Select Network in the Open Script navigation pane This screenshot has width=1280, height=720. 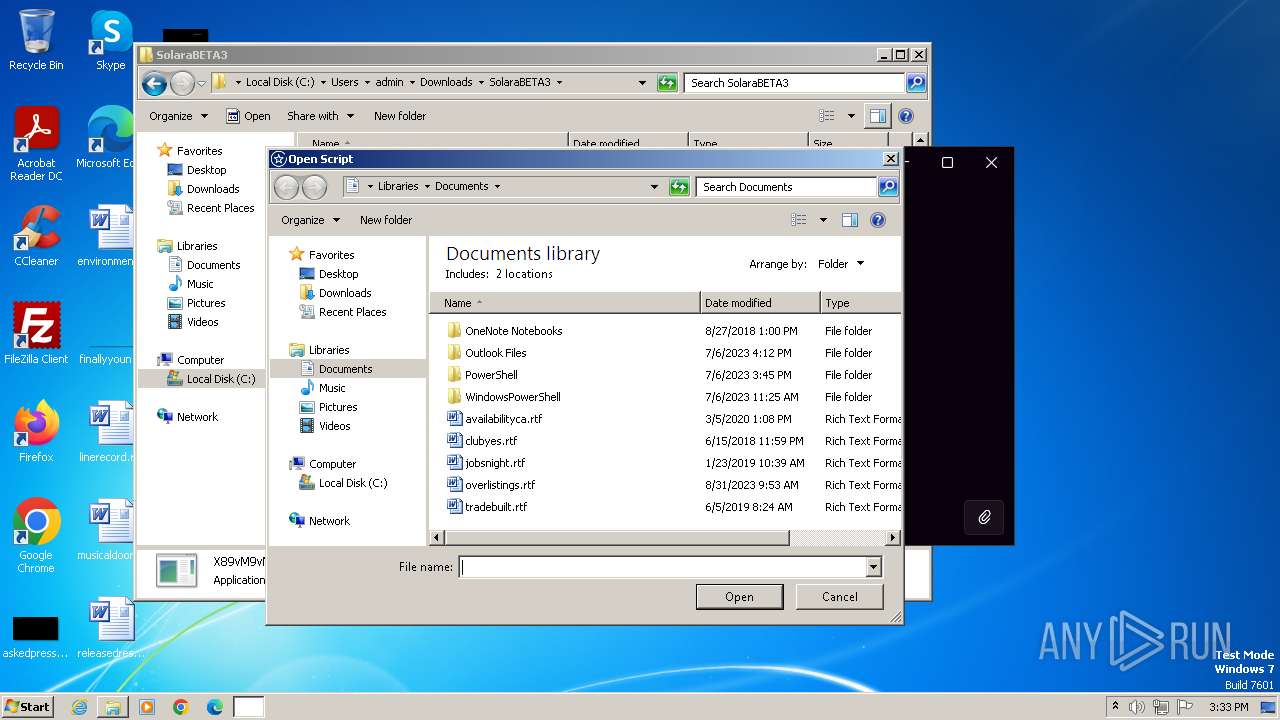coord(319,521)
